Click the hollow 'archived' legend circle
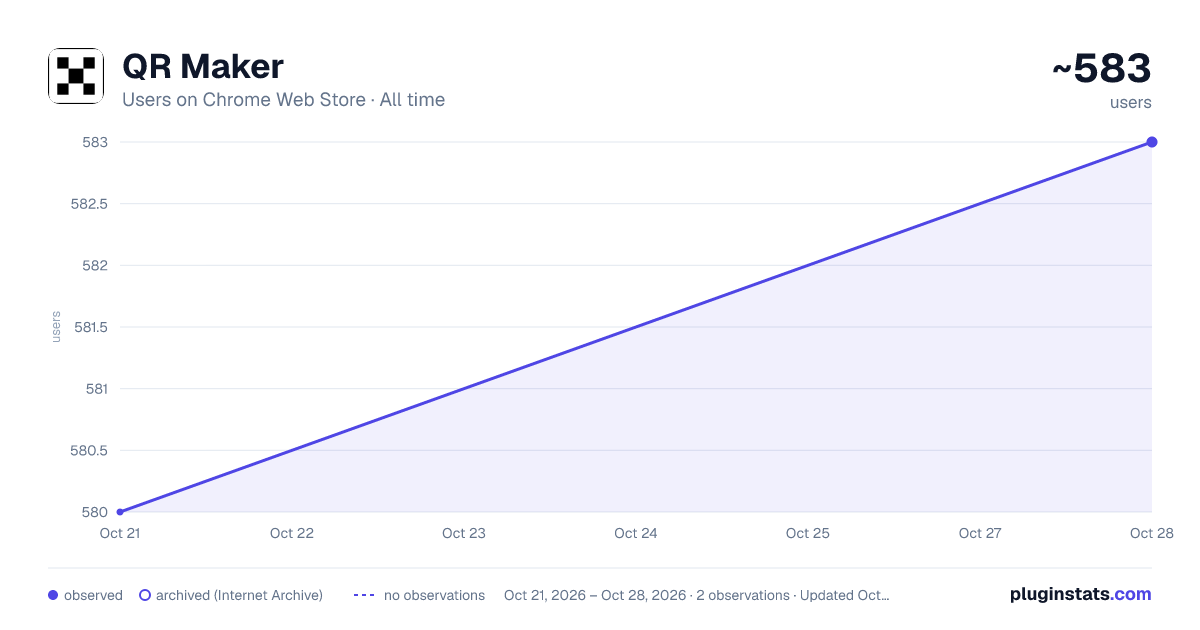The image size is (1200, 630). tap(145, 595)
